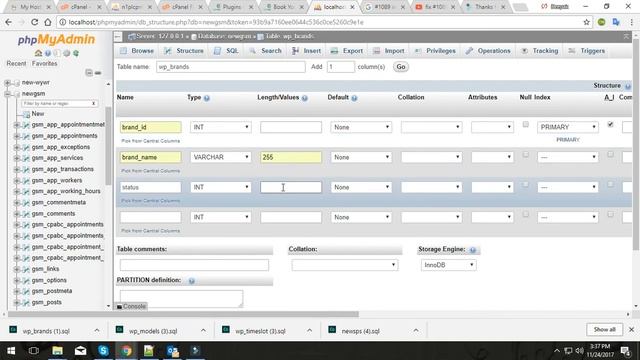Viewport: 640px width, 360px height.
Task: Open the Export tab
Action: pyautogui.click(x=347, y=51)
